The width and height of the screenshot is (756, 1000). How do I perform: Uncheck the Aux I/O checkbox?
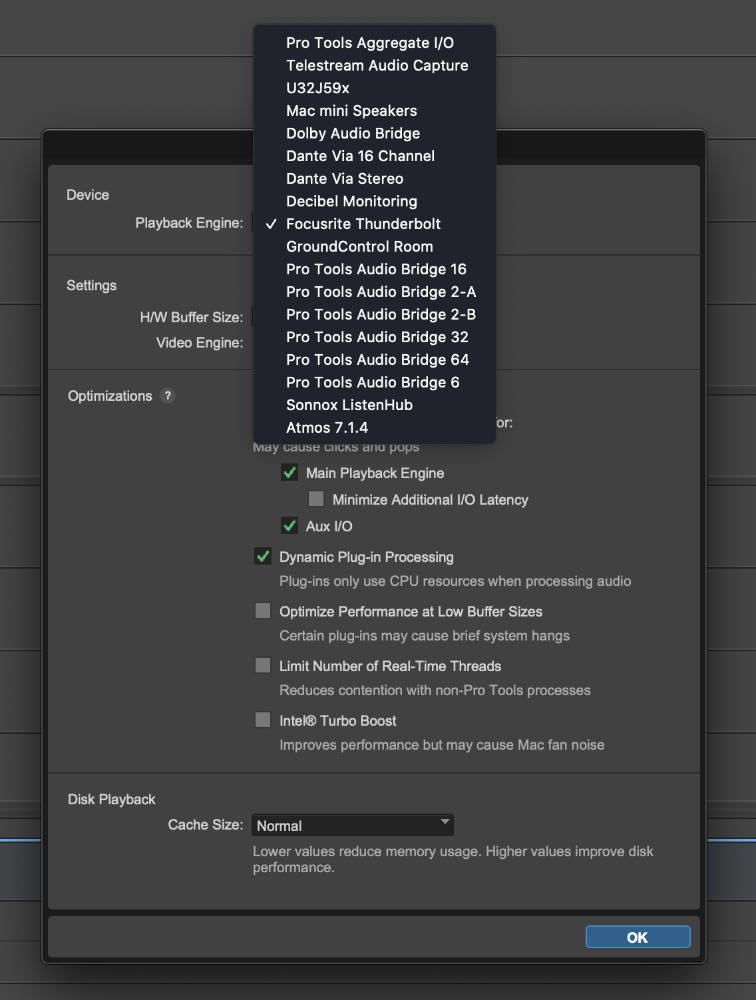pos(290,526)
